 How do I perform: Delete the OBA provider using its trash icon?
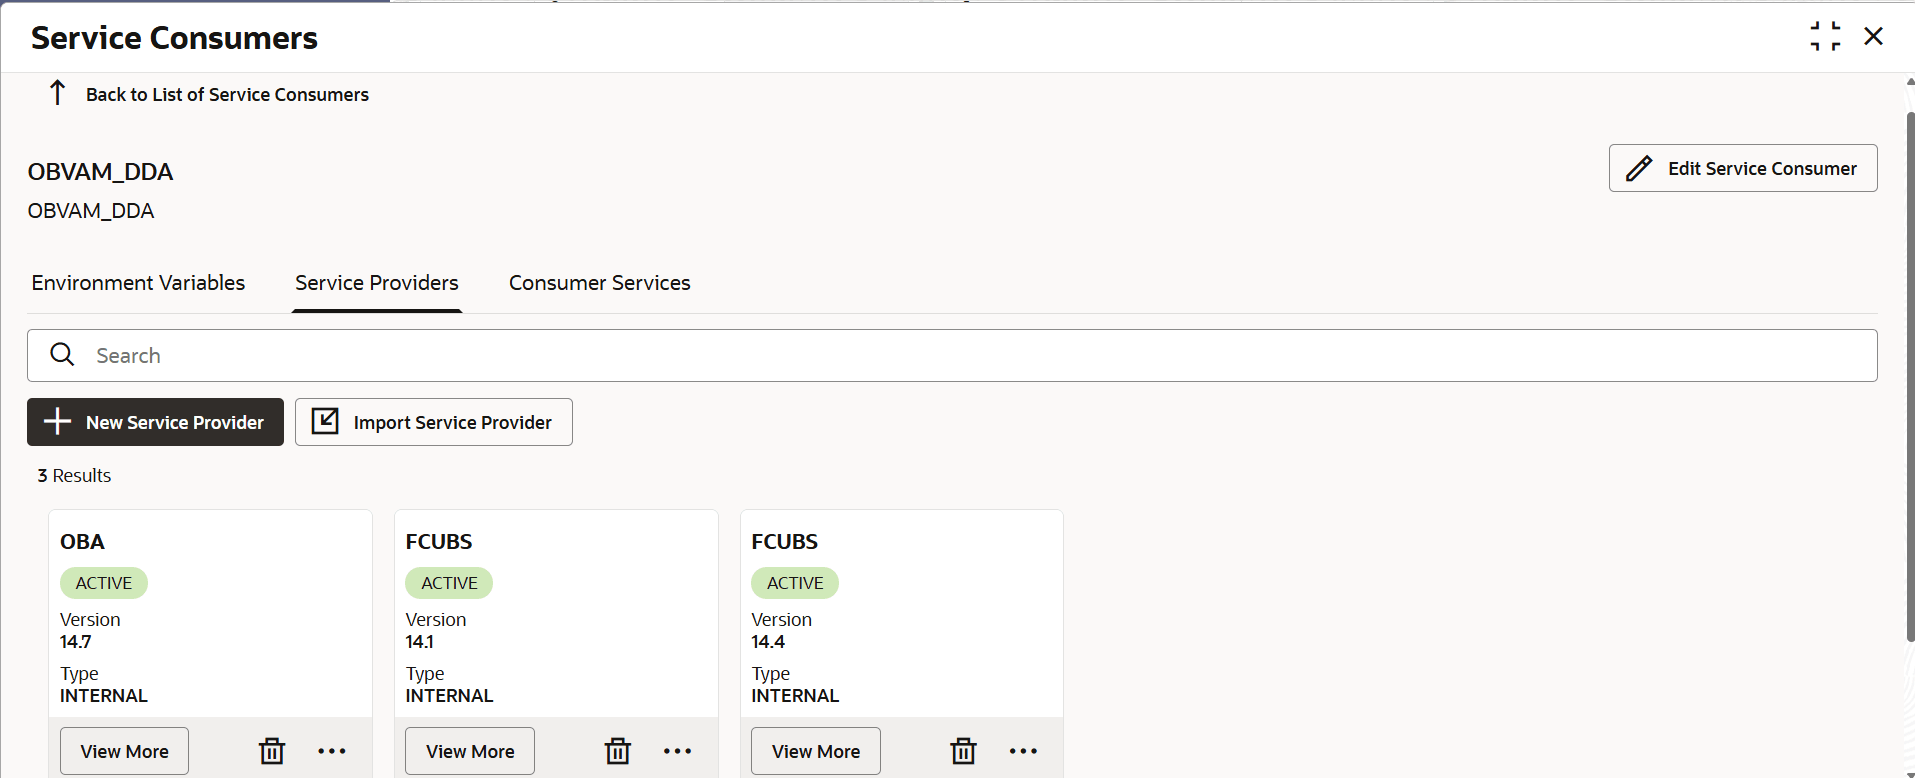271,750
